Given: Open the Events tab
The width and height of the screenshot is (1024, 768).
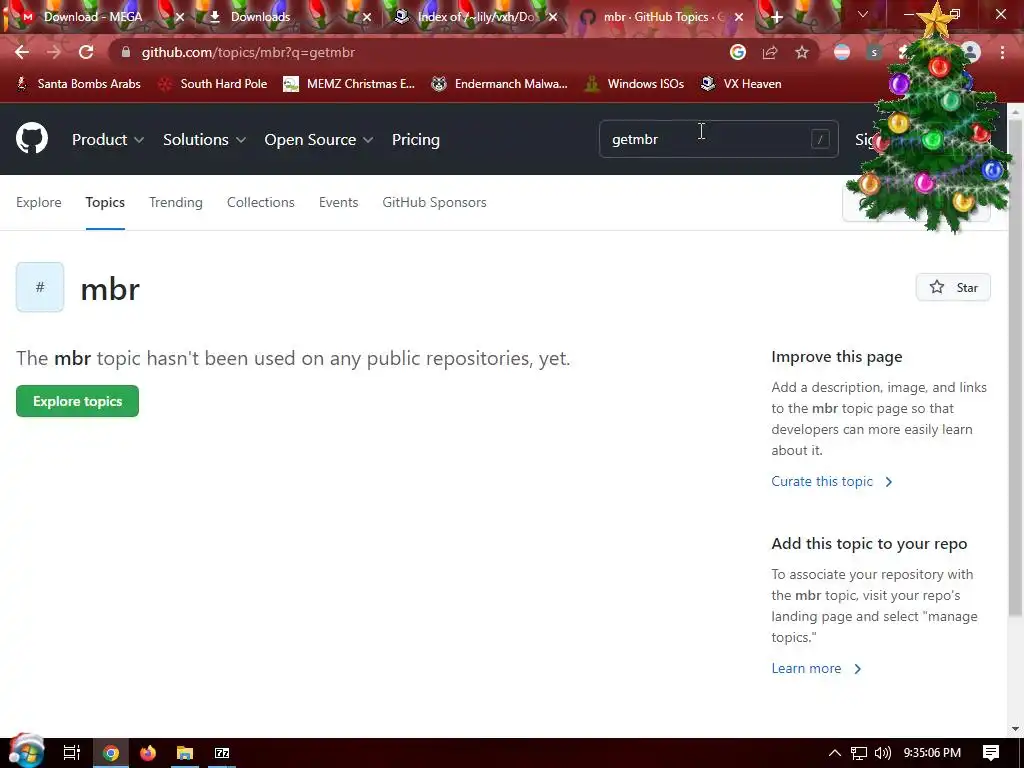Looking at the screenshot, I should pos(338,202).
